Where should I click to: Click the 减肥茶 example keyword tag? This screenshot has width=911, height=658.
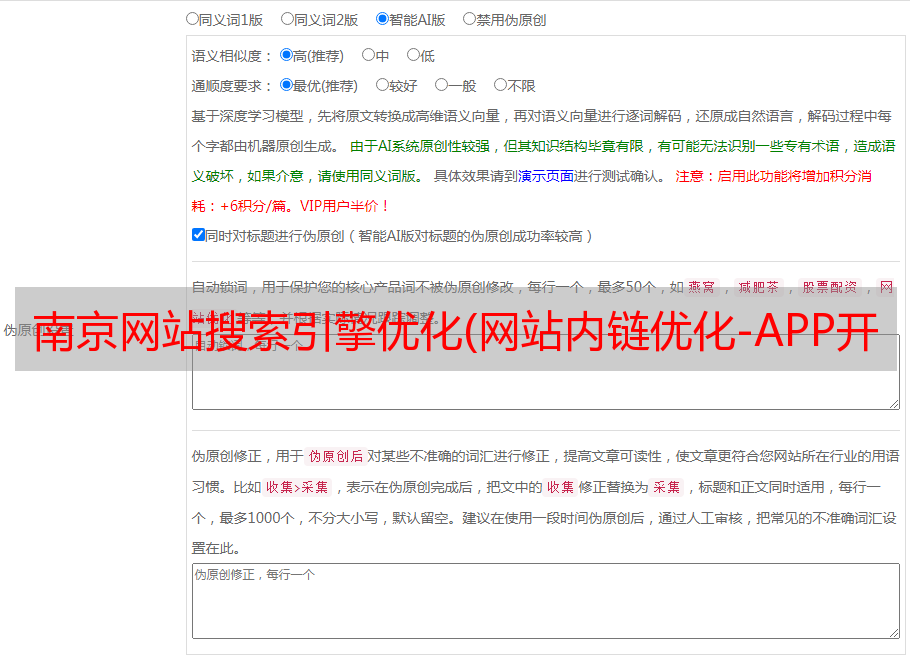pyautogui.click(x=758, y=287)
